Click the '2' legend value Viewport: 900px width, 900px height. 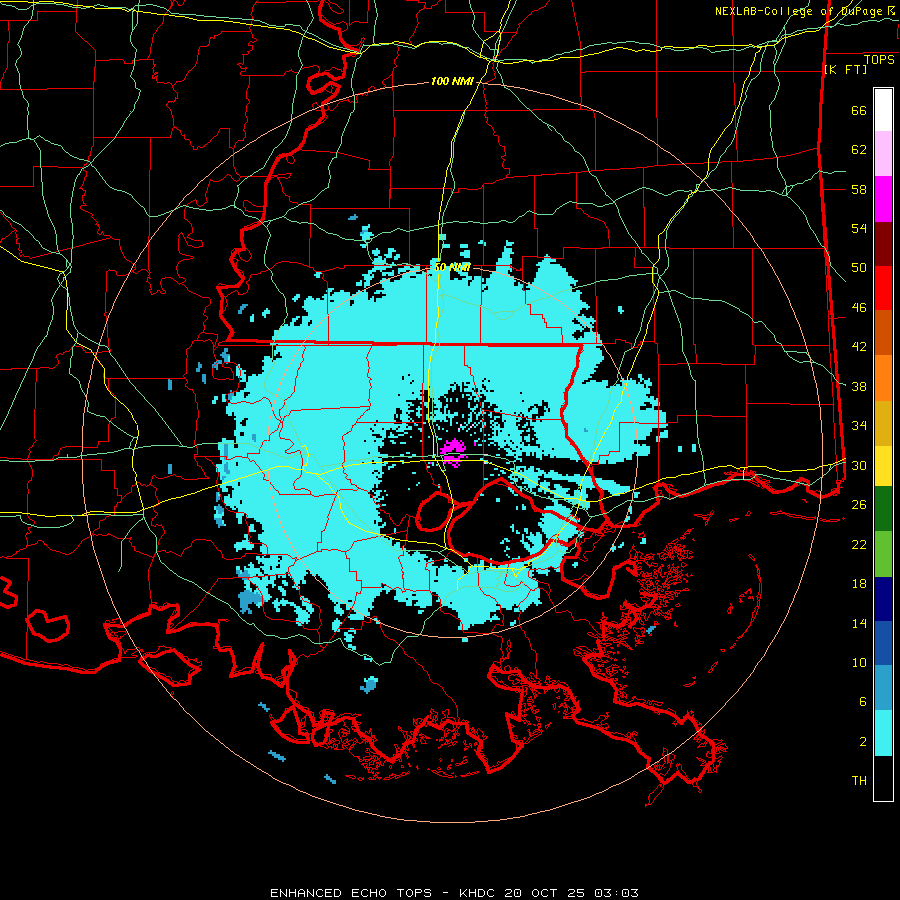(862, 742)
